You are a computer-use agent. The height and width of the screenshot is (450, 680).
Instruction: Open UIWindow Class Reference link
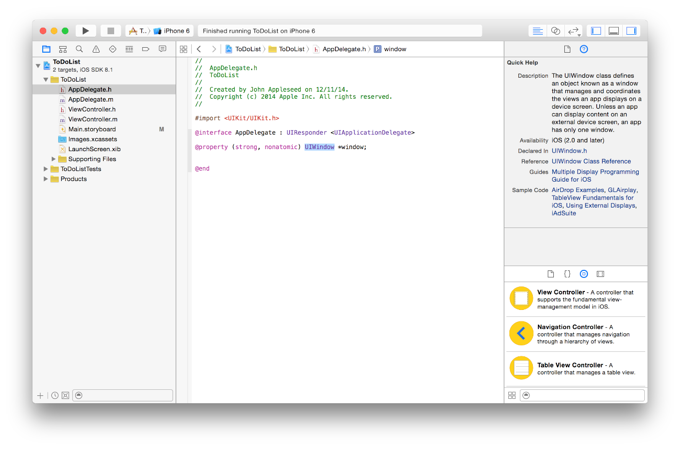pos(591,161)
